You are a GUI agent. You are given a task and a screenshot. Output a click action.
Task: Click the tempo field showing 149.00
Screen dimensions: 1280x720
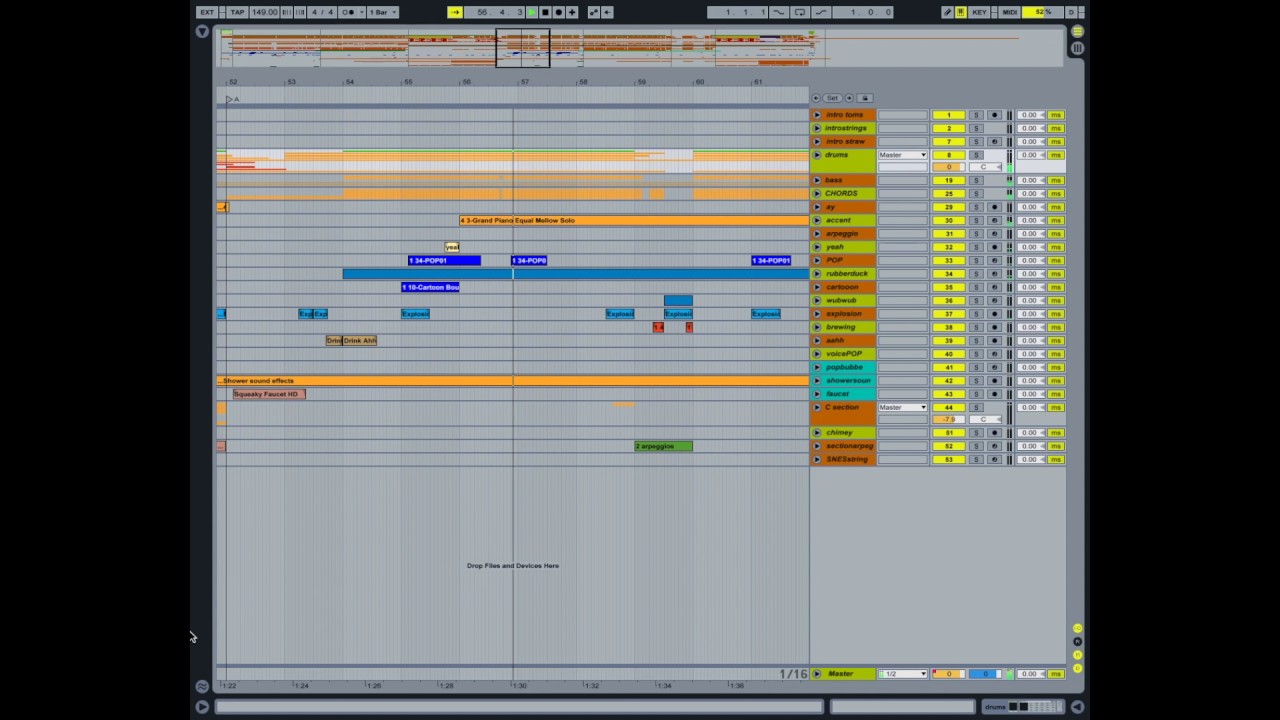[265, 12]
